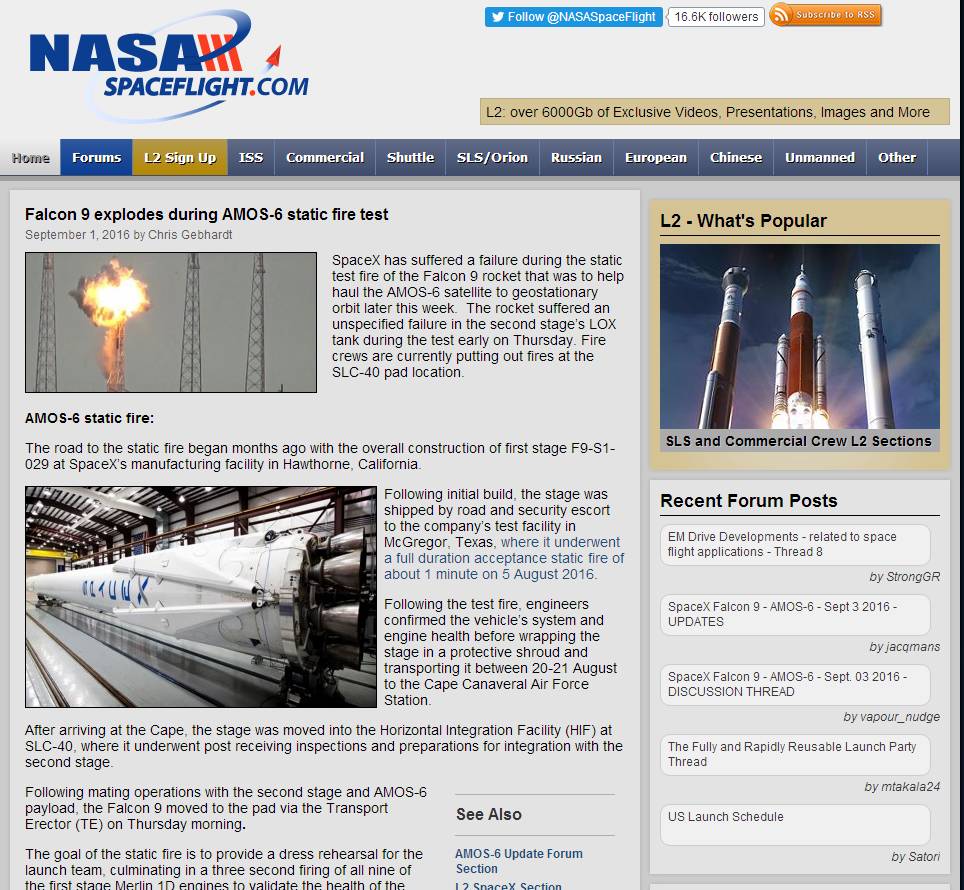Open the US Launch Schedule post
The height and width of the screenshot is (890, 964).
[x=795, y=824]
